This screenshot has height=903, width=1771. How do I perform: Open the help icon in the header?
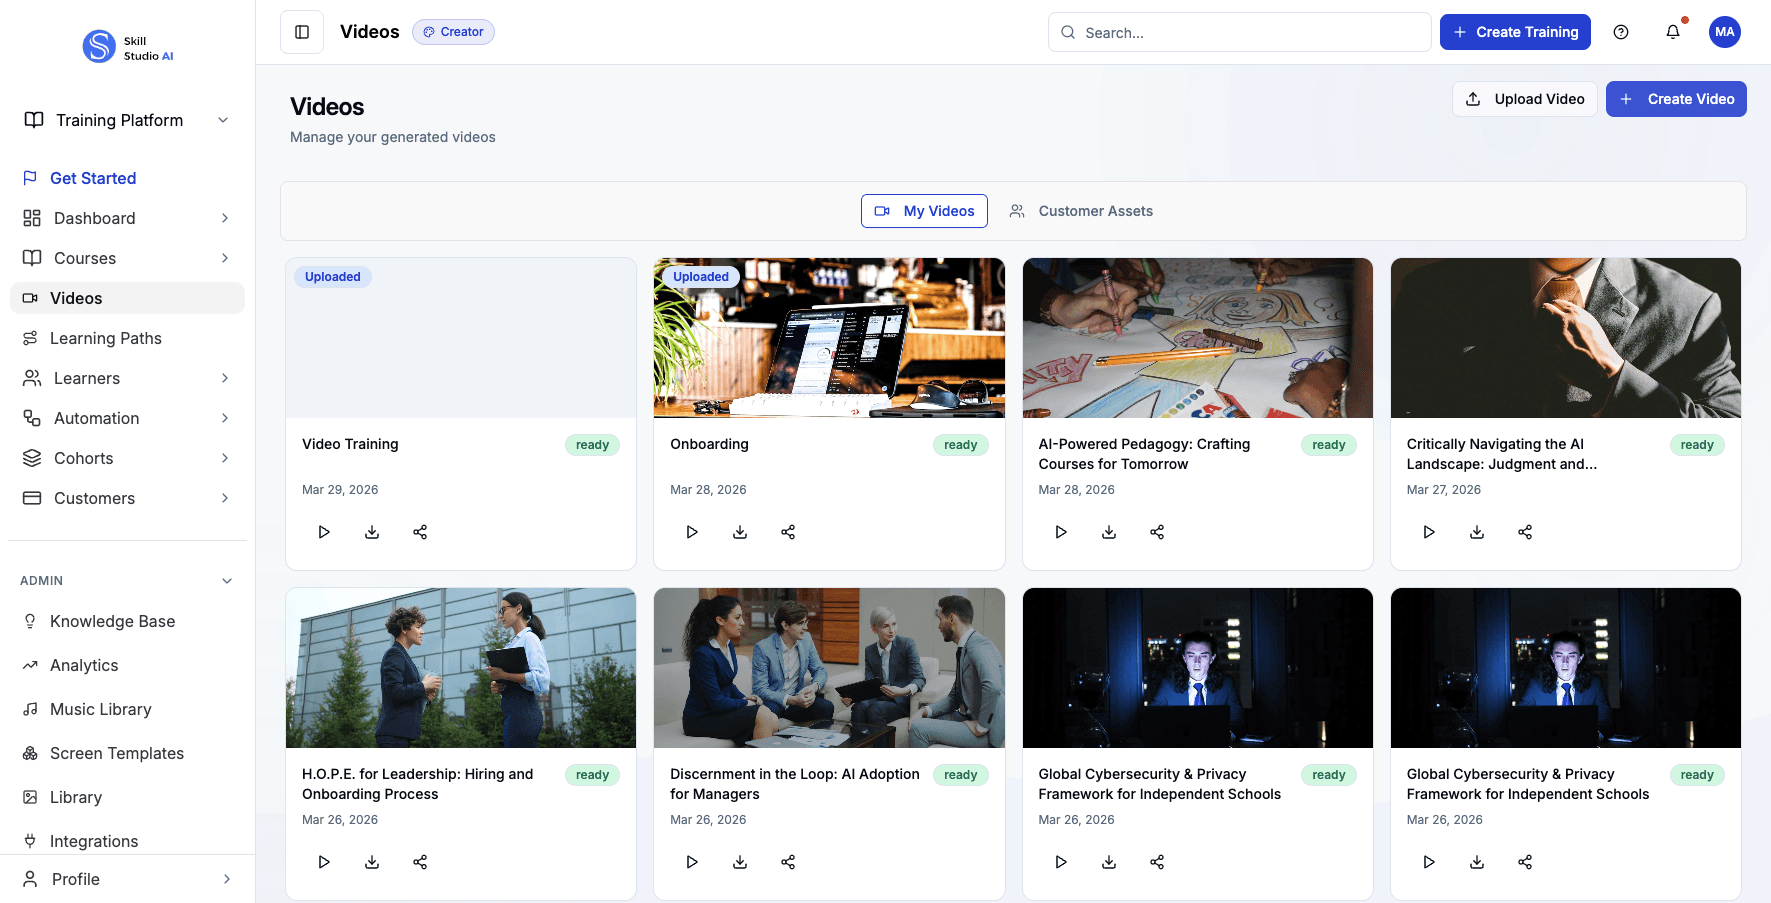click(x=1621, y=31)
